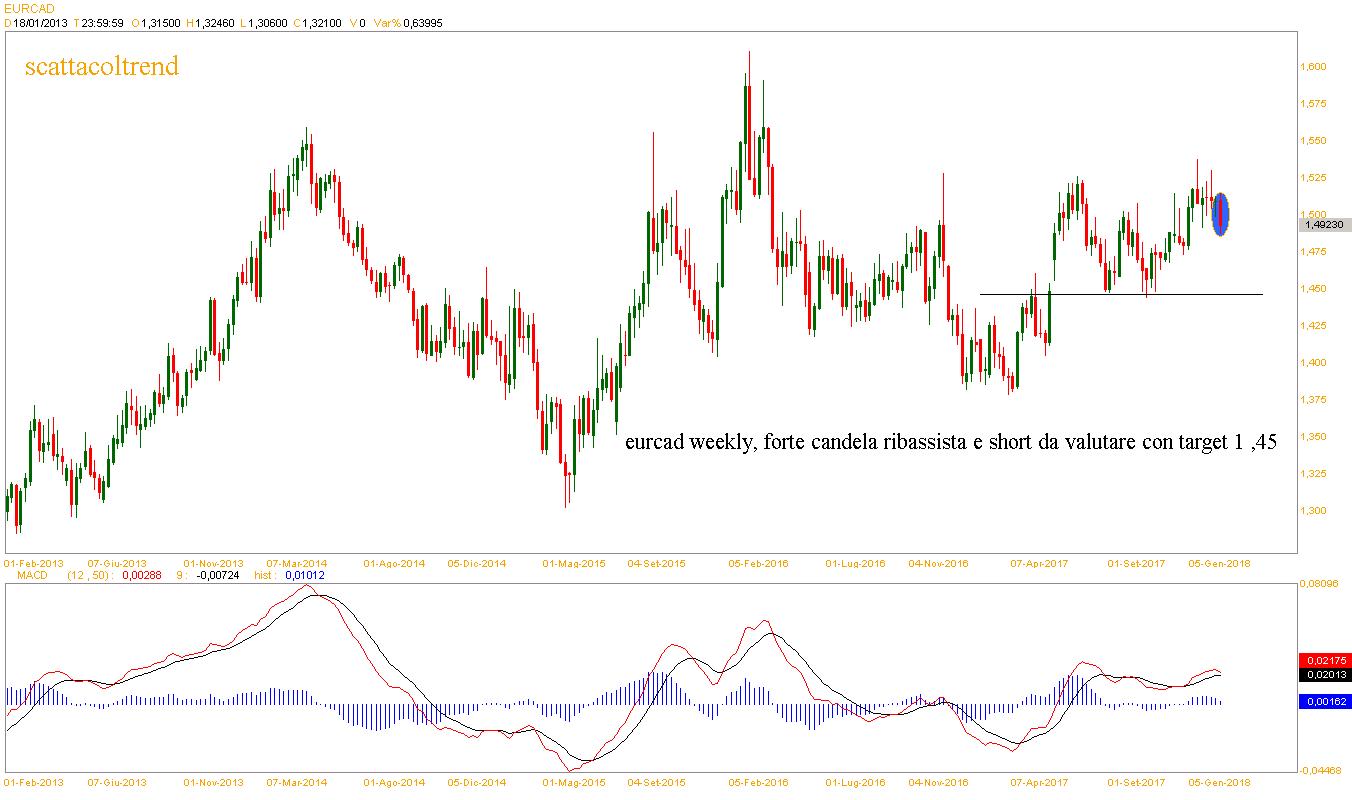Screen dimensions: 1352x800
Task: Click the blue histogram value badge 0,00162
Action: click(x=1324, y=702)
